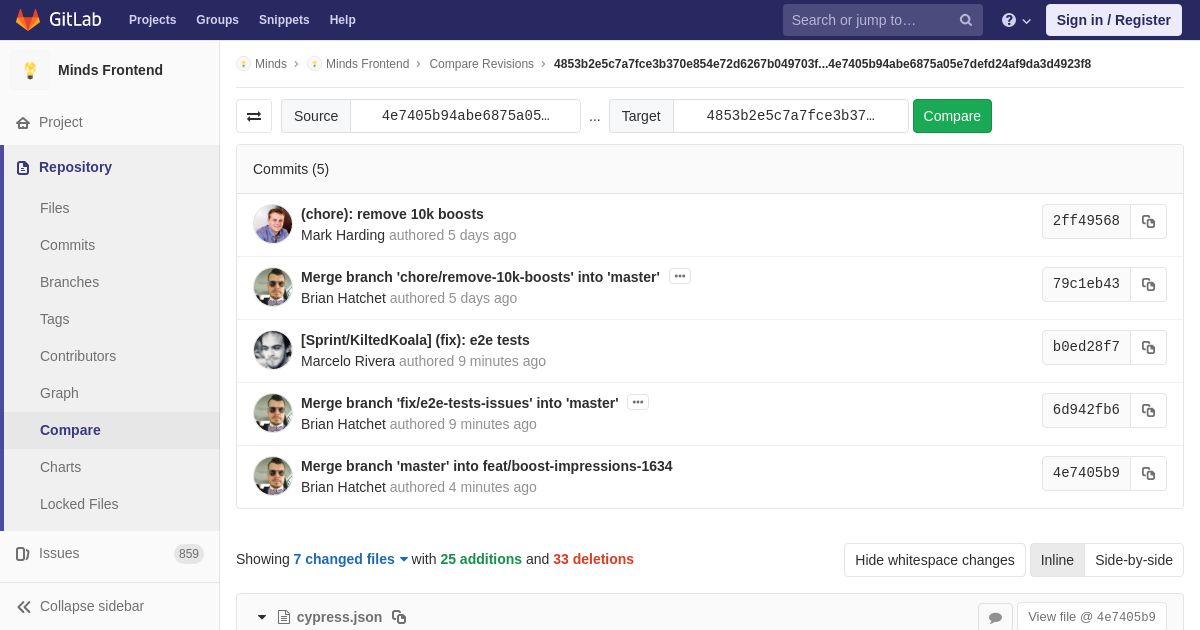Click Mark Harding author link
This screenshot has width=1200, height=630.
343,235
